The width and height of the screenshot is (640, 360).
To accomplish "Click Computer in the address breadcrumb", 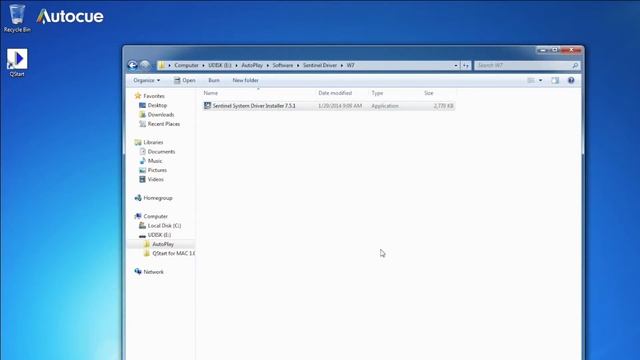I will [186, 65].
